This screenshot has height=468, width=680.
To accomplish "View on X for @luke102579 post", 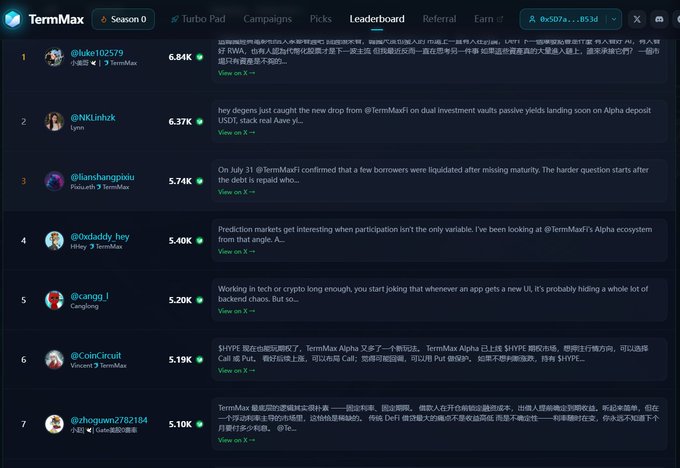I will (x=236, y=73).
